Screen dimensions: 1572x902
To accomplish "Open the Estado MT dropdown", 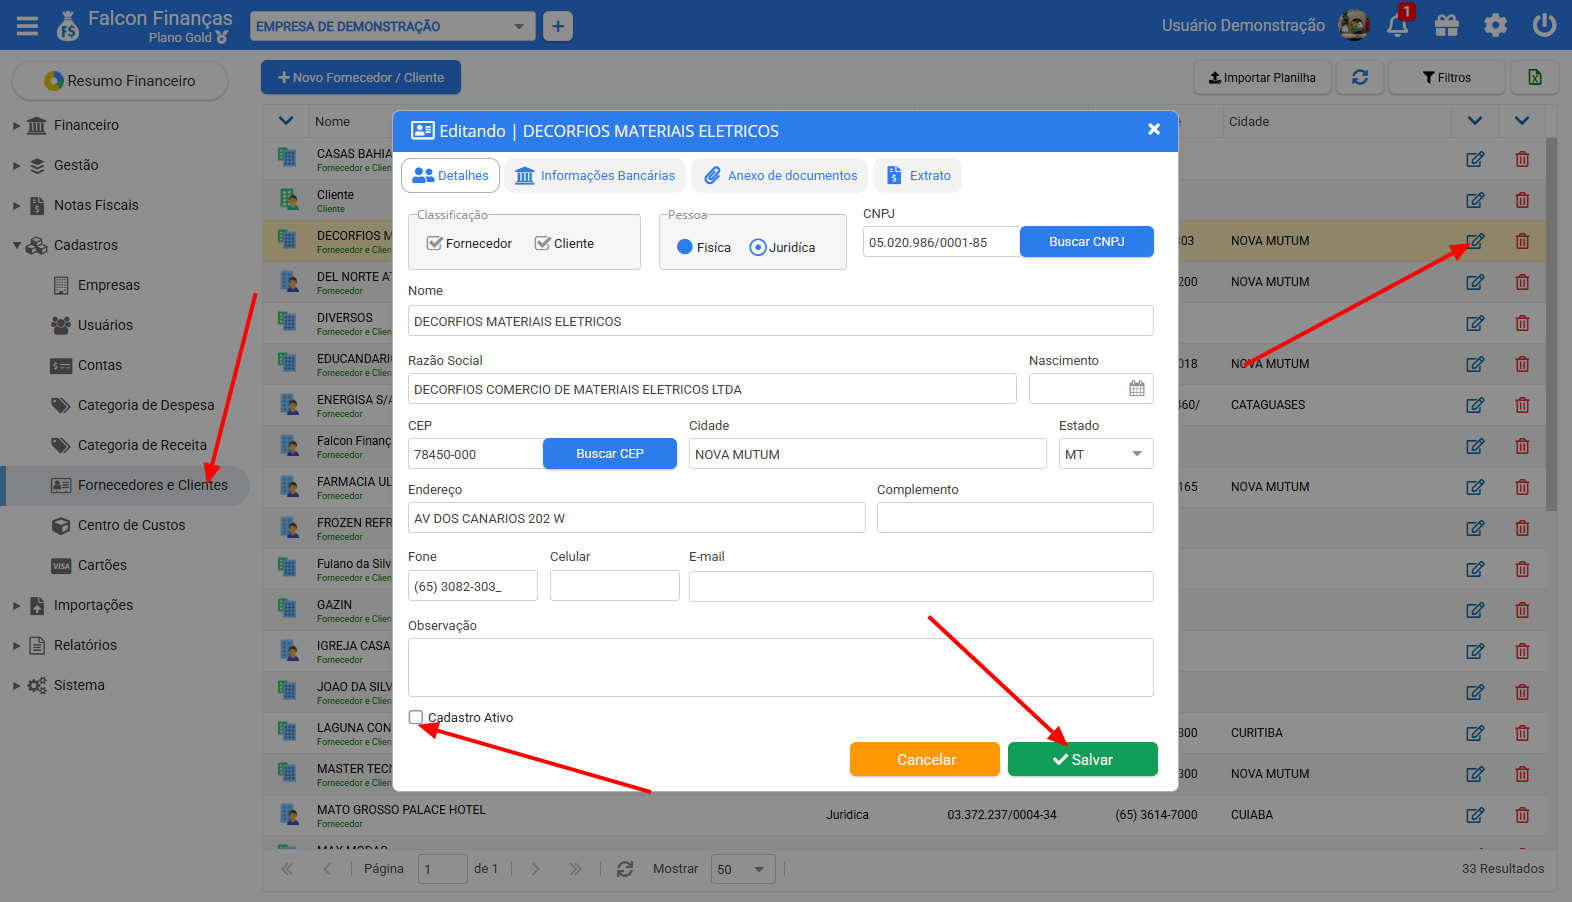I will (x=1105, y=454).
